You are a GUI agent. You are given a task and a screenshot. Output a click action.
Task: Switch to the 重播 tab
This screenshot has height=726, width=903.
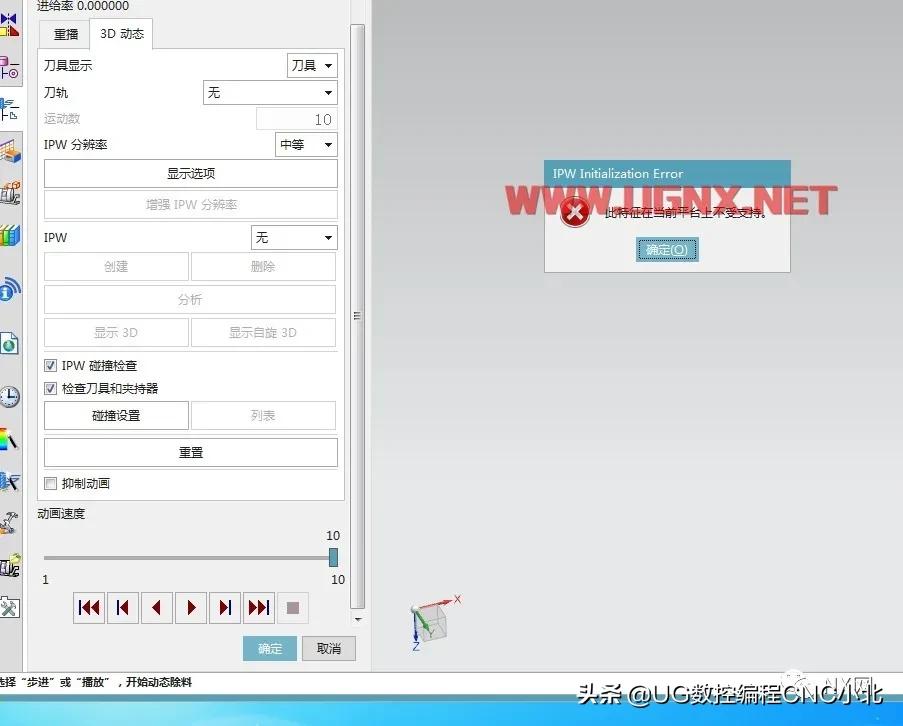coord(66,35)
